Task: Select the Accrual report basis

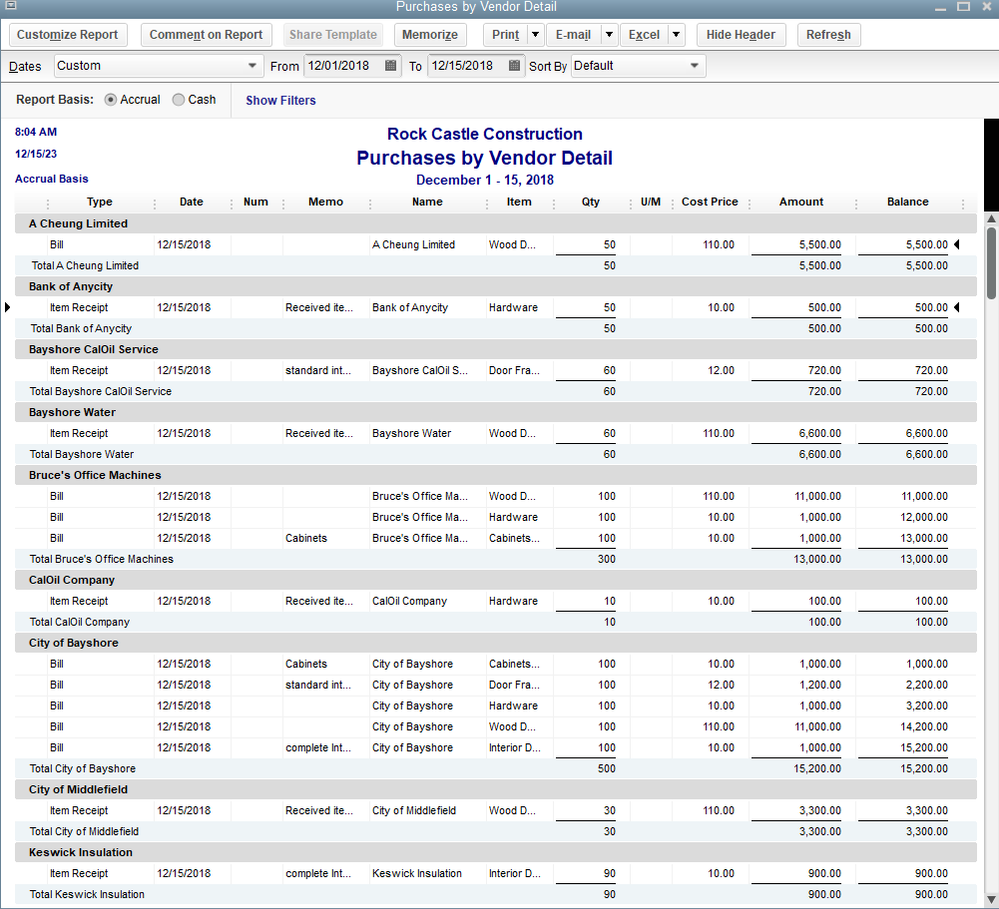Action: tap(111, 100)
